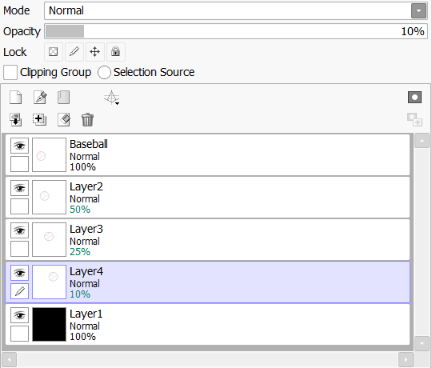Click the clear layer eraser icon
This screenshot has height=368, width=431.
pos(64,120)
